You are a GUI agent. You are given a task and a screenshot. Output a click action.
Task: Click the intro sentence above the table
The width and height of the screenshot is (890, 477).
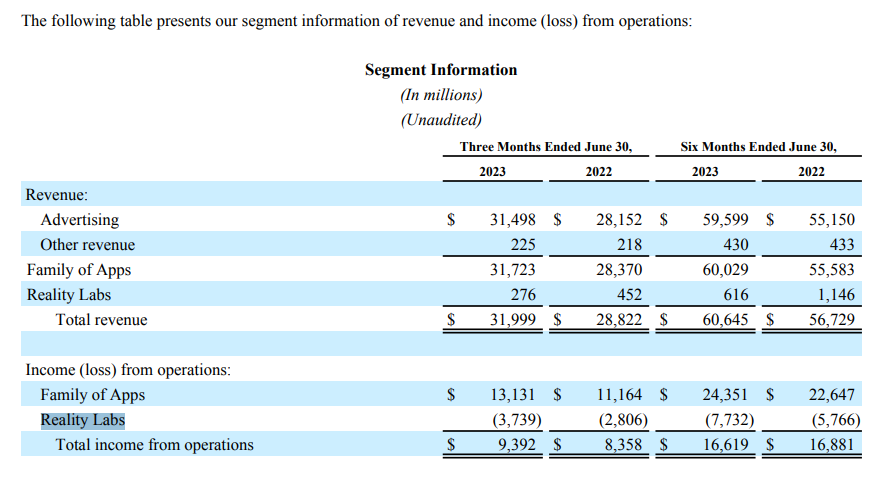pos(356,21)
